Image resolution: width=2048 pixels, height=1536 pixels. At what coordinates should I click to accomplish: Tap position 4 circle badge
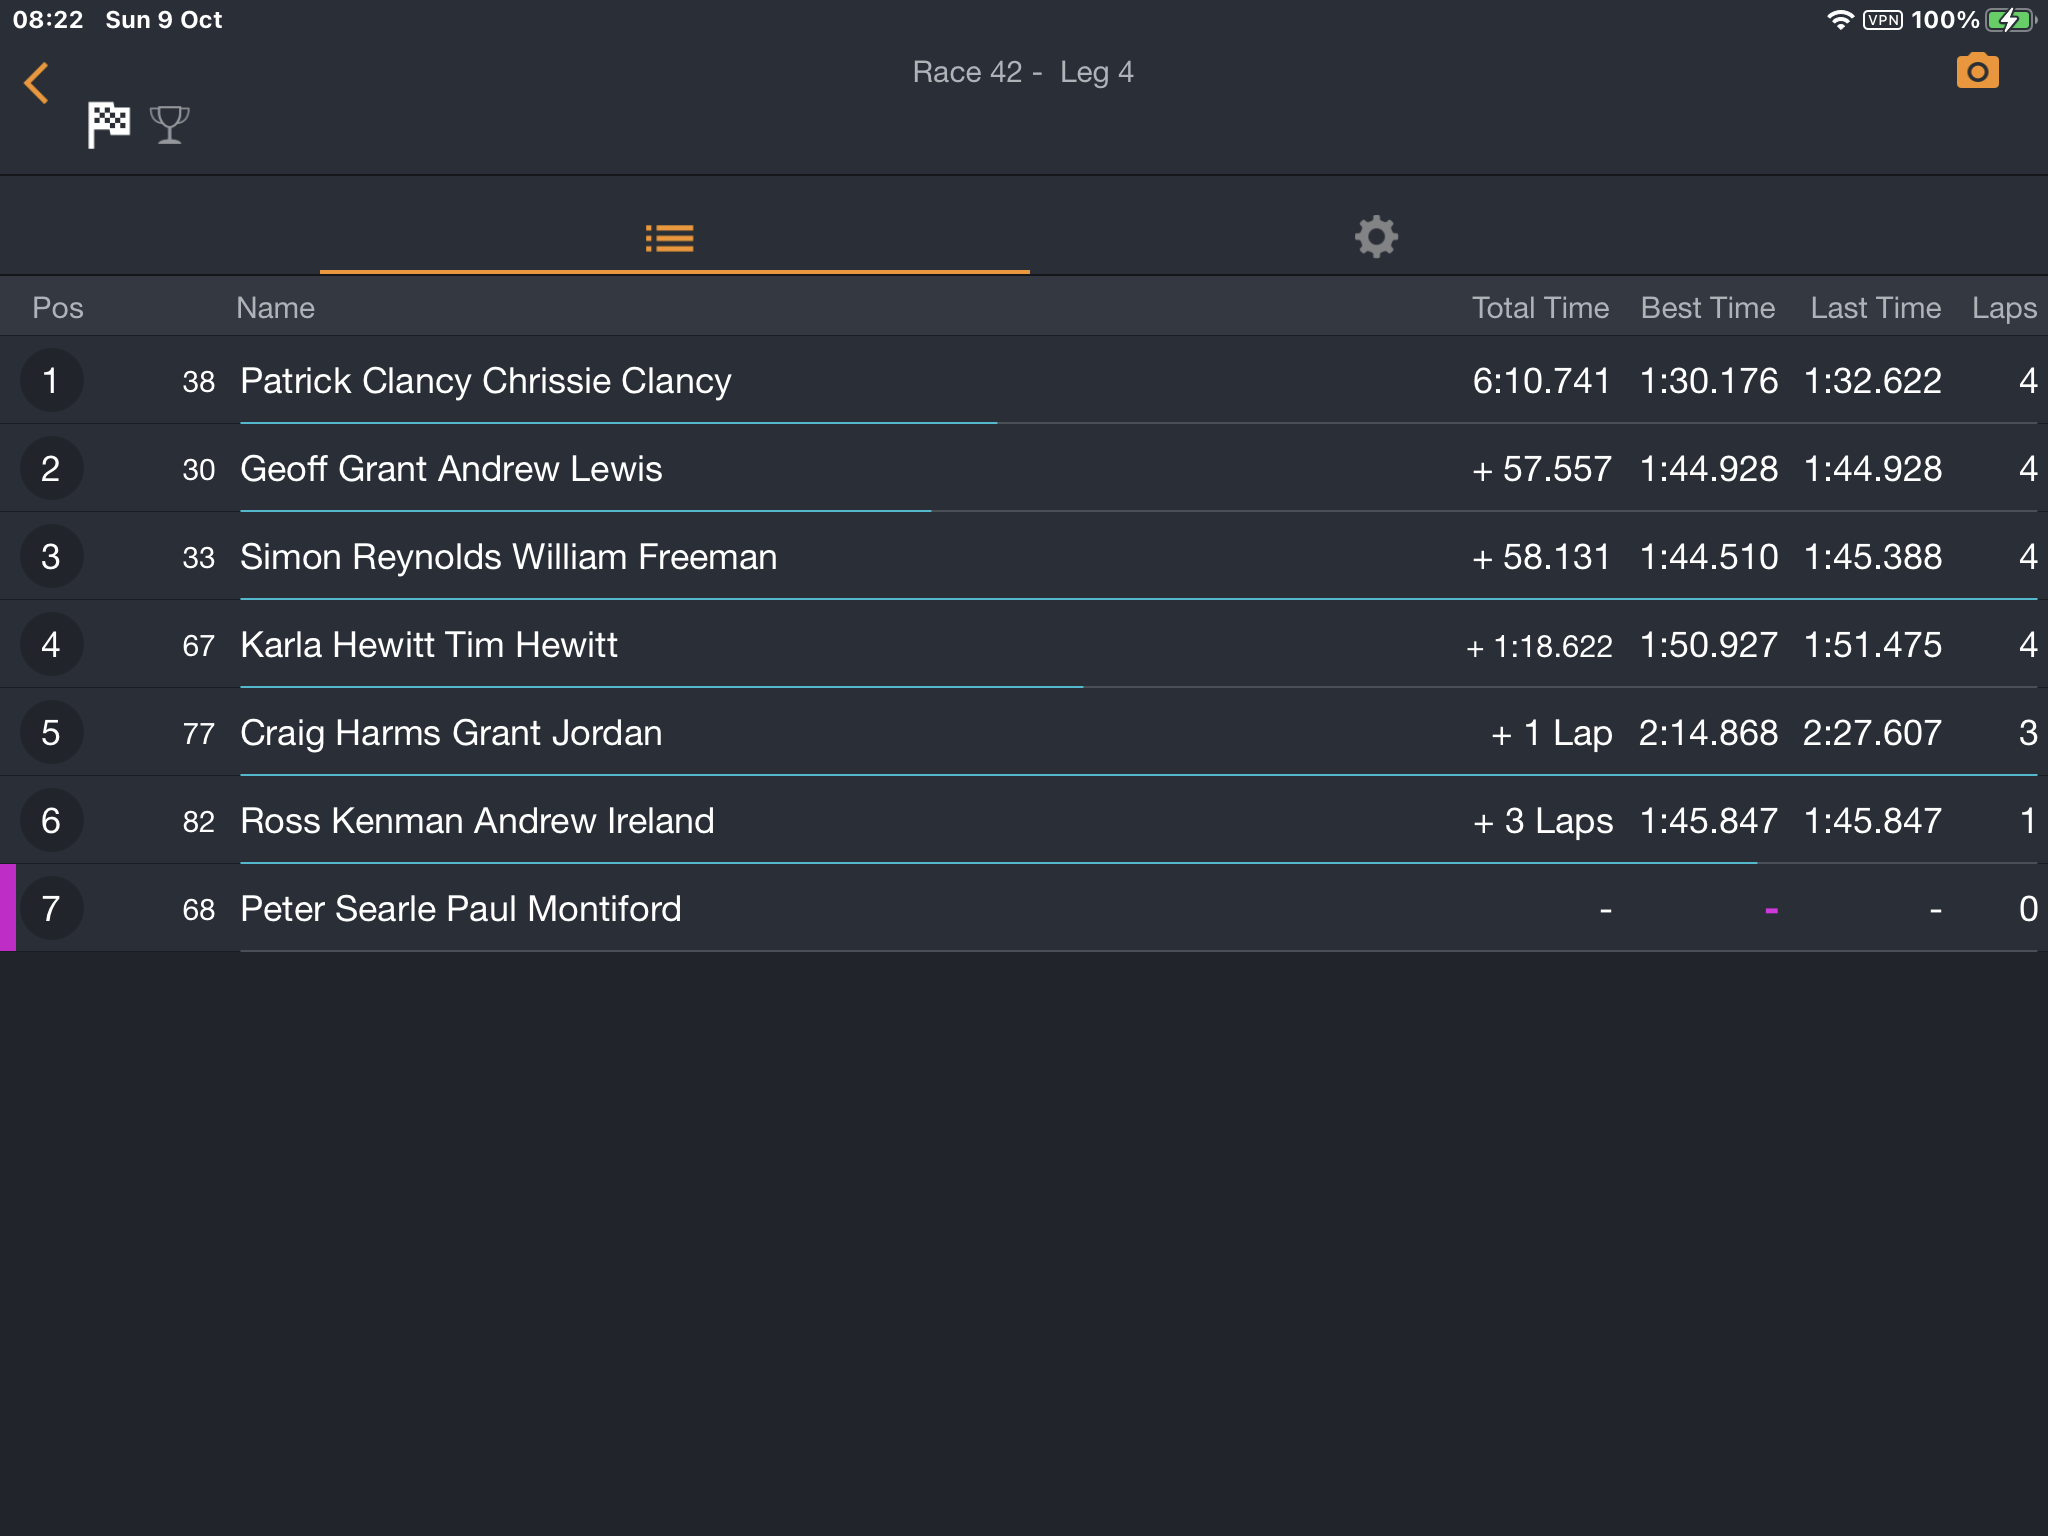[51, 644]
